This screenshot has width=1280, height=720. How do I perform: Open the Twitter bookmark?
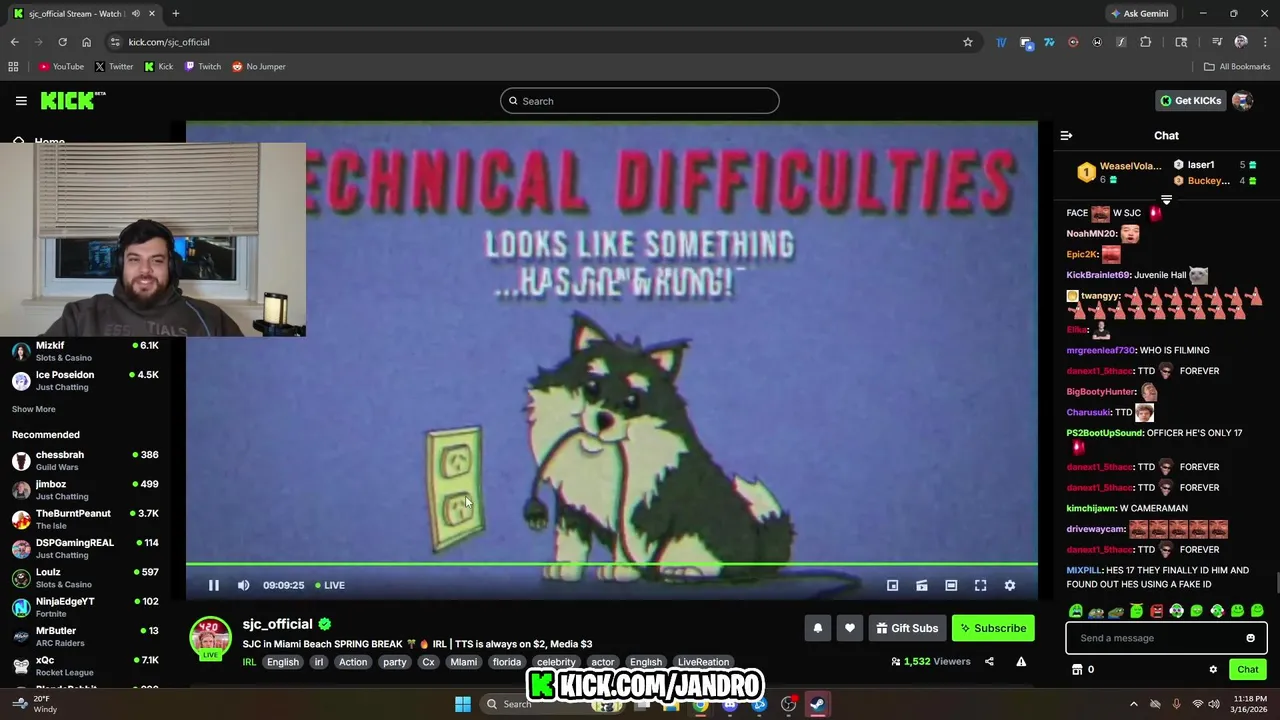coord(114,67)
